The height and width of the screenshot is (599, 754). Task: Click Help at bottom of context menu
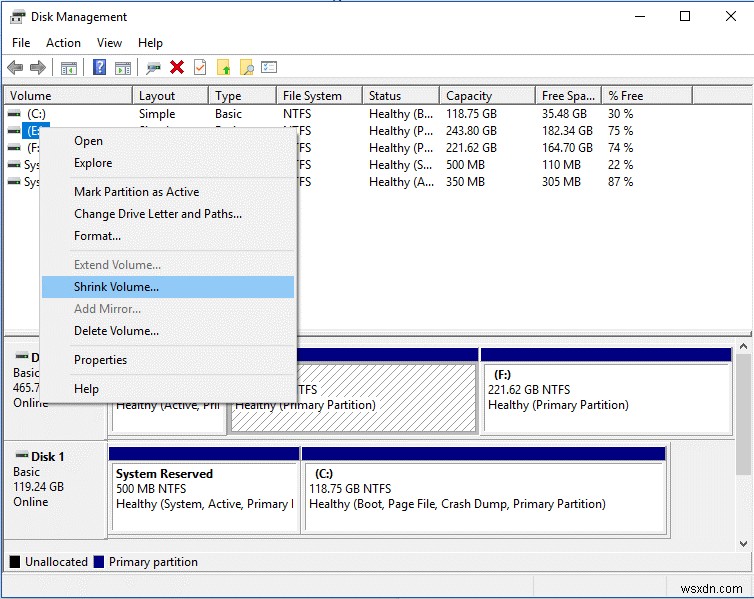coord(168,389)
